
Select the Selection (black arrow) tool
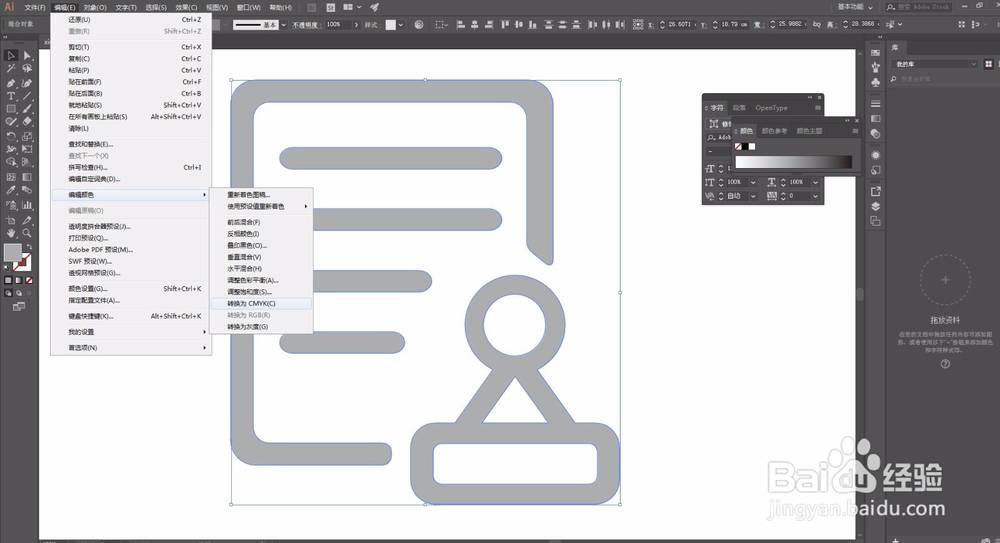[x=11, y=56]
